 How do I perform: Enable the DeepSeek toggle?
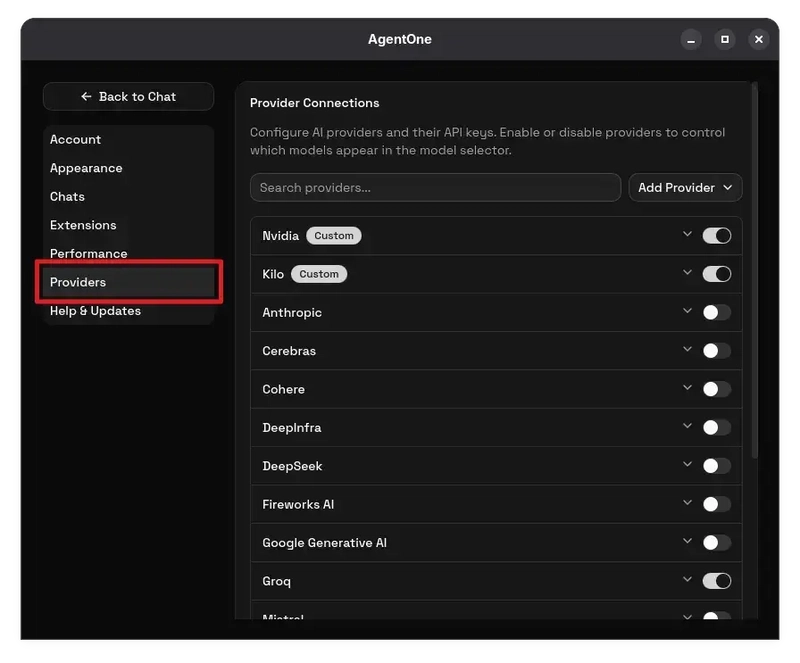(x=716, y=465)
